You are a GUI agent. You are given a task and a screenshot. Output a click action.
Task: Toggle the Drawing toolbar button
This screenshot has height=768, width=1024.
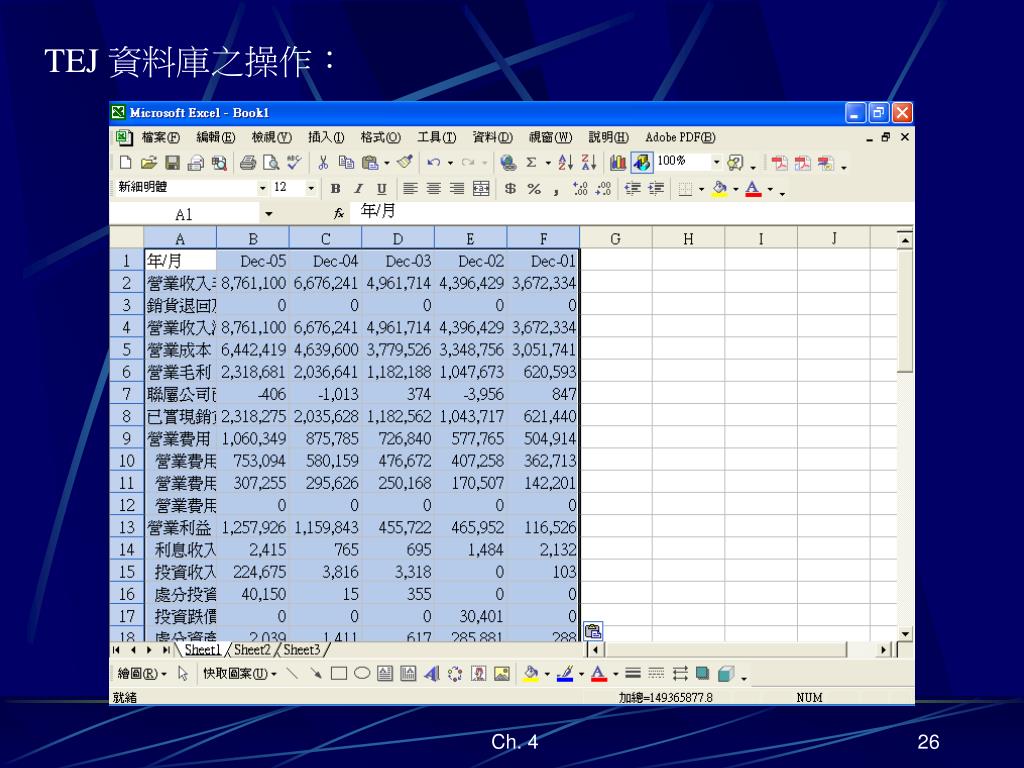pyautogui.click(x=641, y=163)
